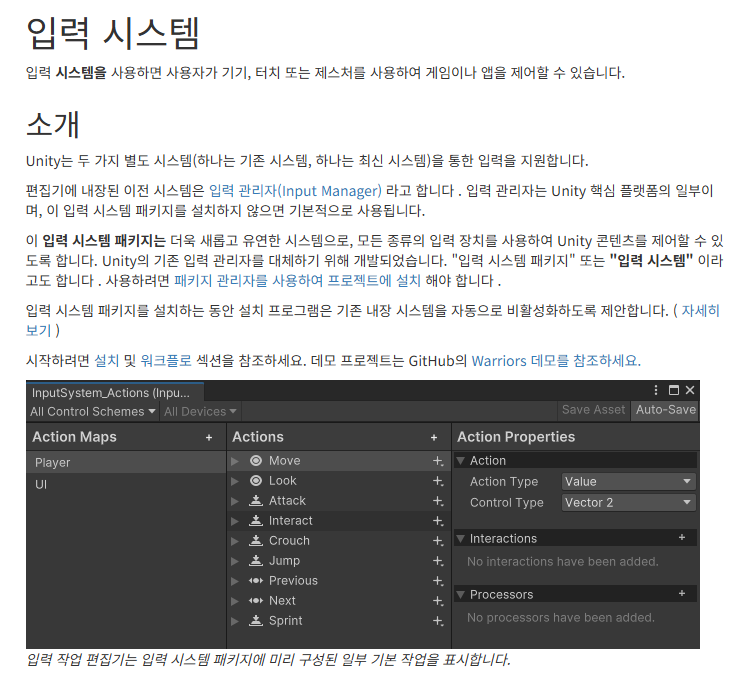Click the Action Properties panel header
This screenshot has width=738, height=677.
[516, 437]
